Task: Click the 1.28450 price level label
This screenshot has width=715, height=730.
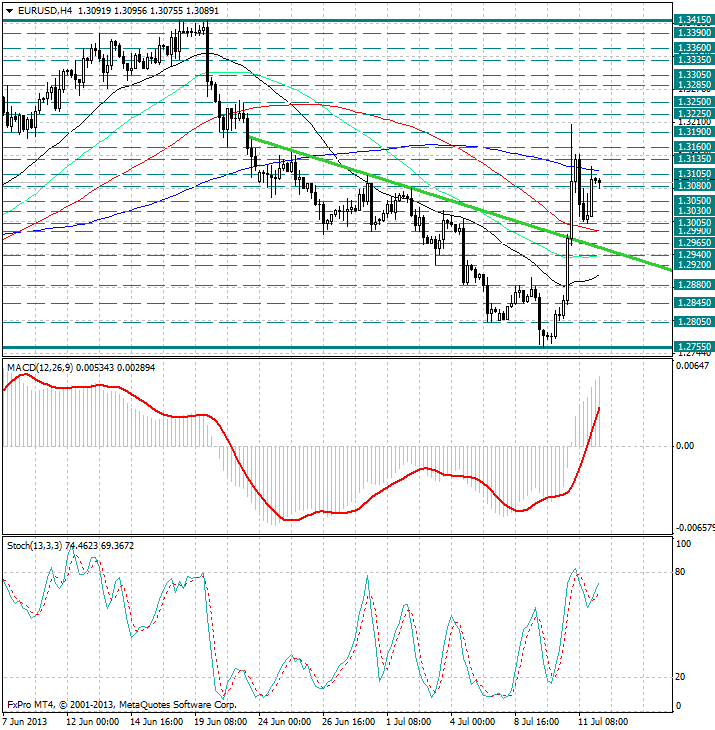Action: (x=694, y=303)
